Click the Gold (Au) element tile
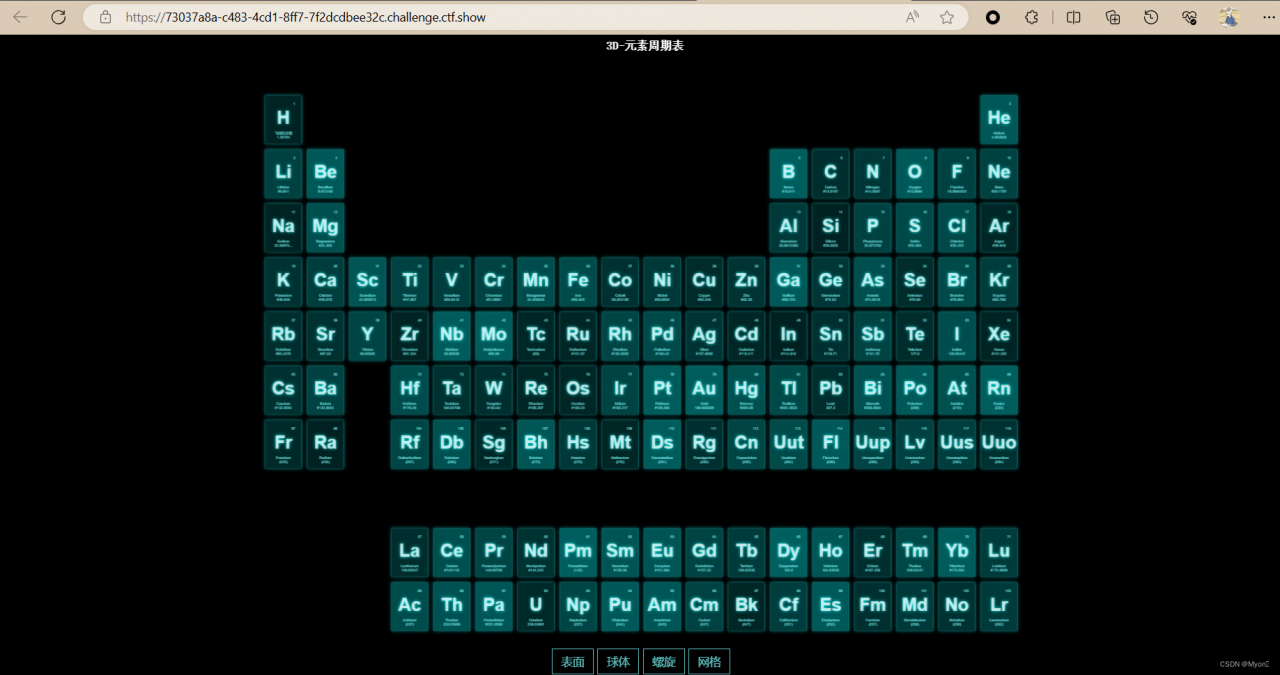This screenshot has width=1280, height=675. pyautogui.click(x=704, y=389)
